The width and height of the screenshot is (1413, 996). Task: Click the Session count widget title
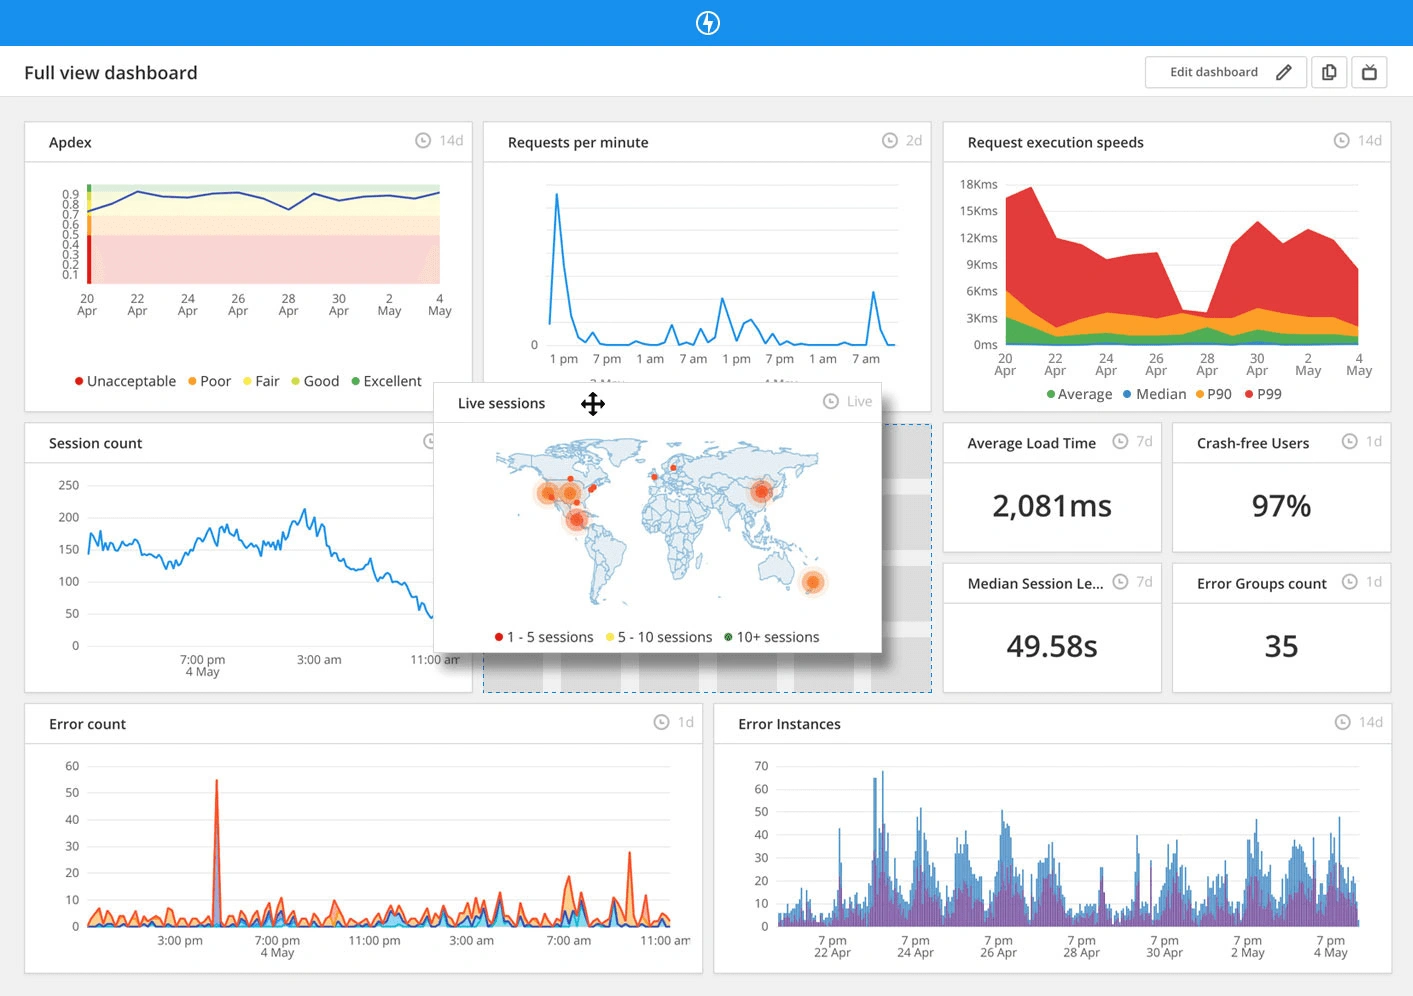[x=95, y=444]
